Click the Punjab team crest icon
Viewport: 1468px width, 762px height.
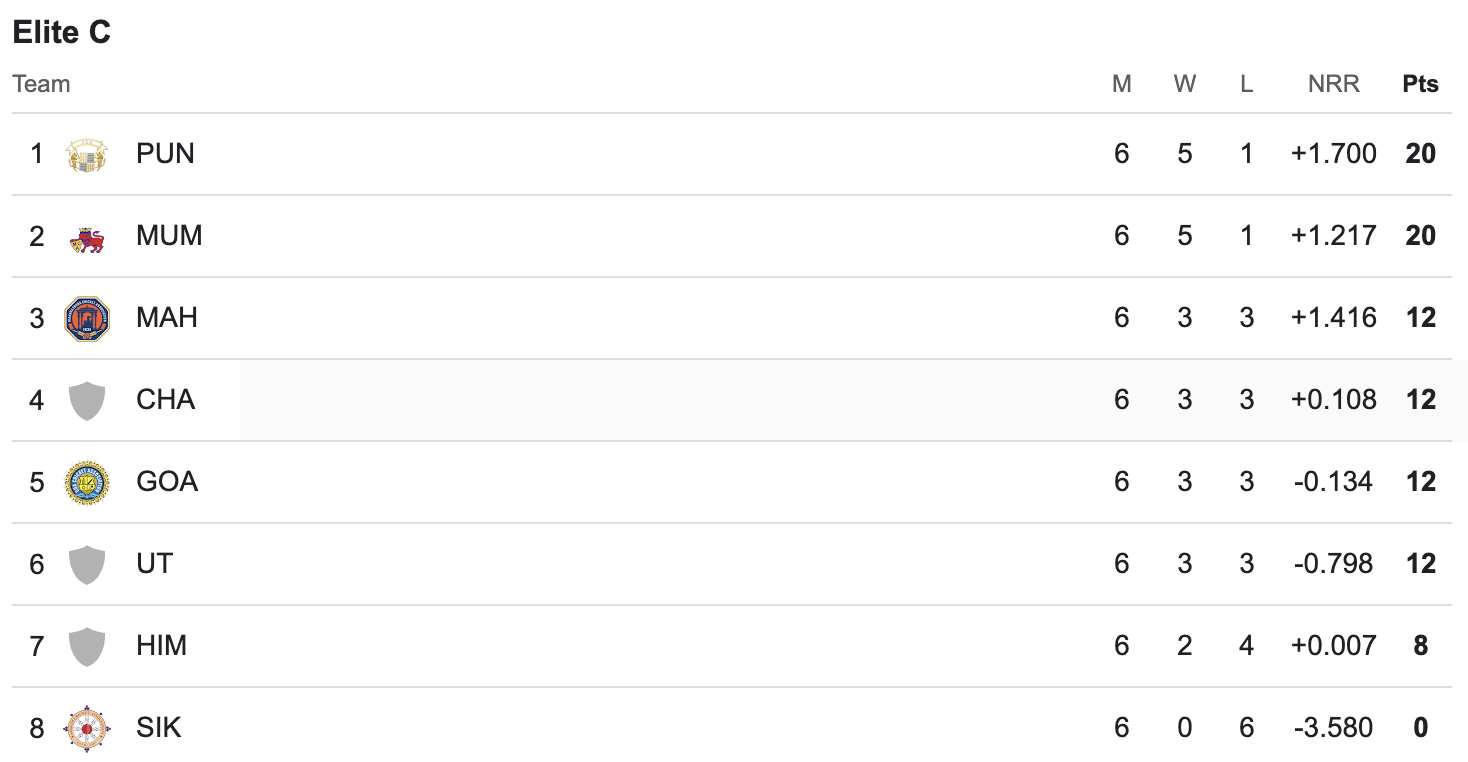pyautogui.click(x=86, y=154)
